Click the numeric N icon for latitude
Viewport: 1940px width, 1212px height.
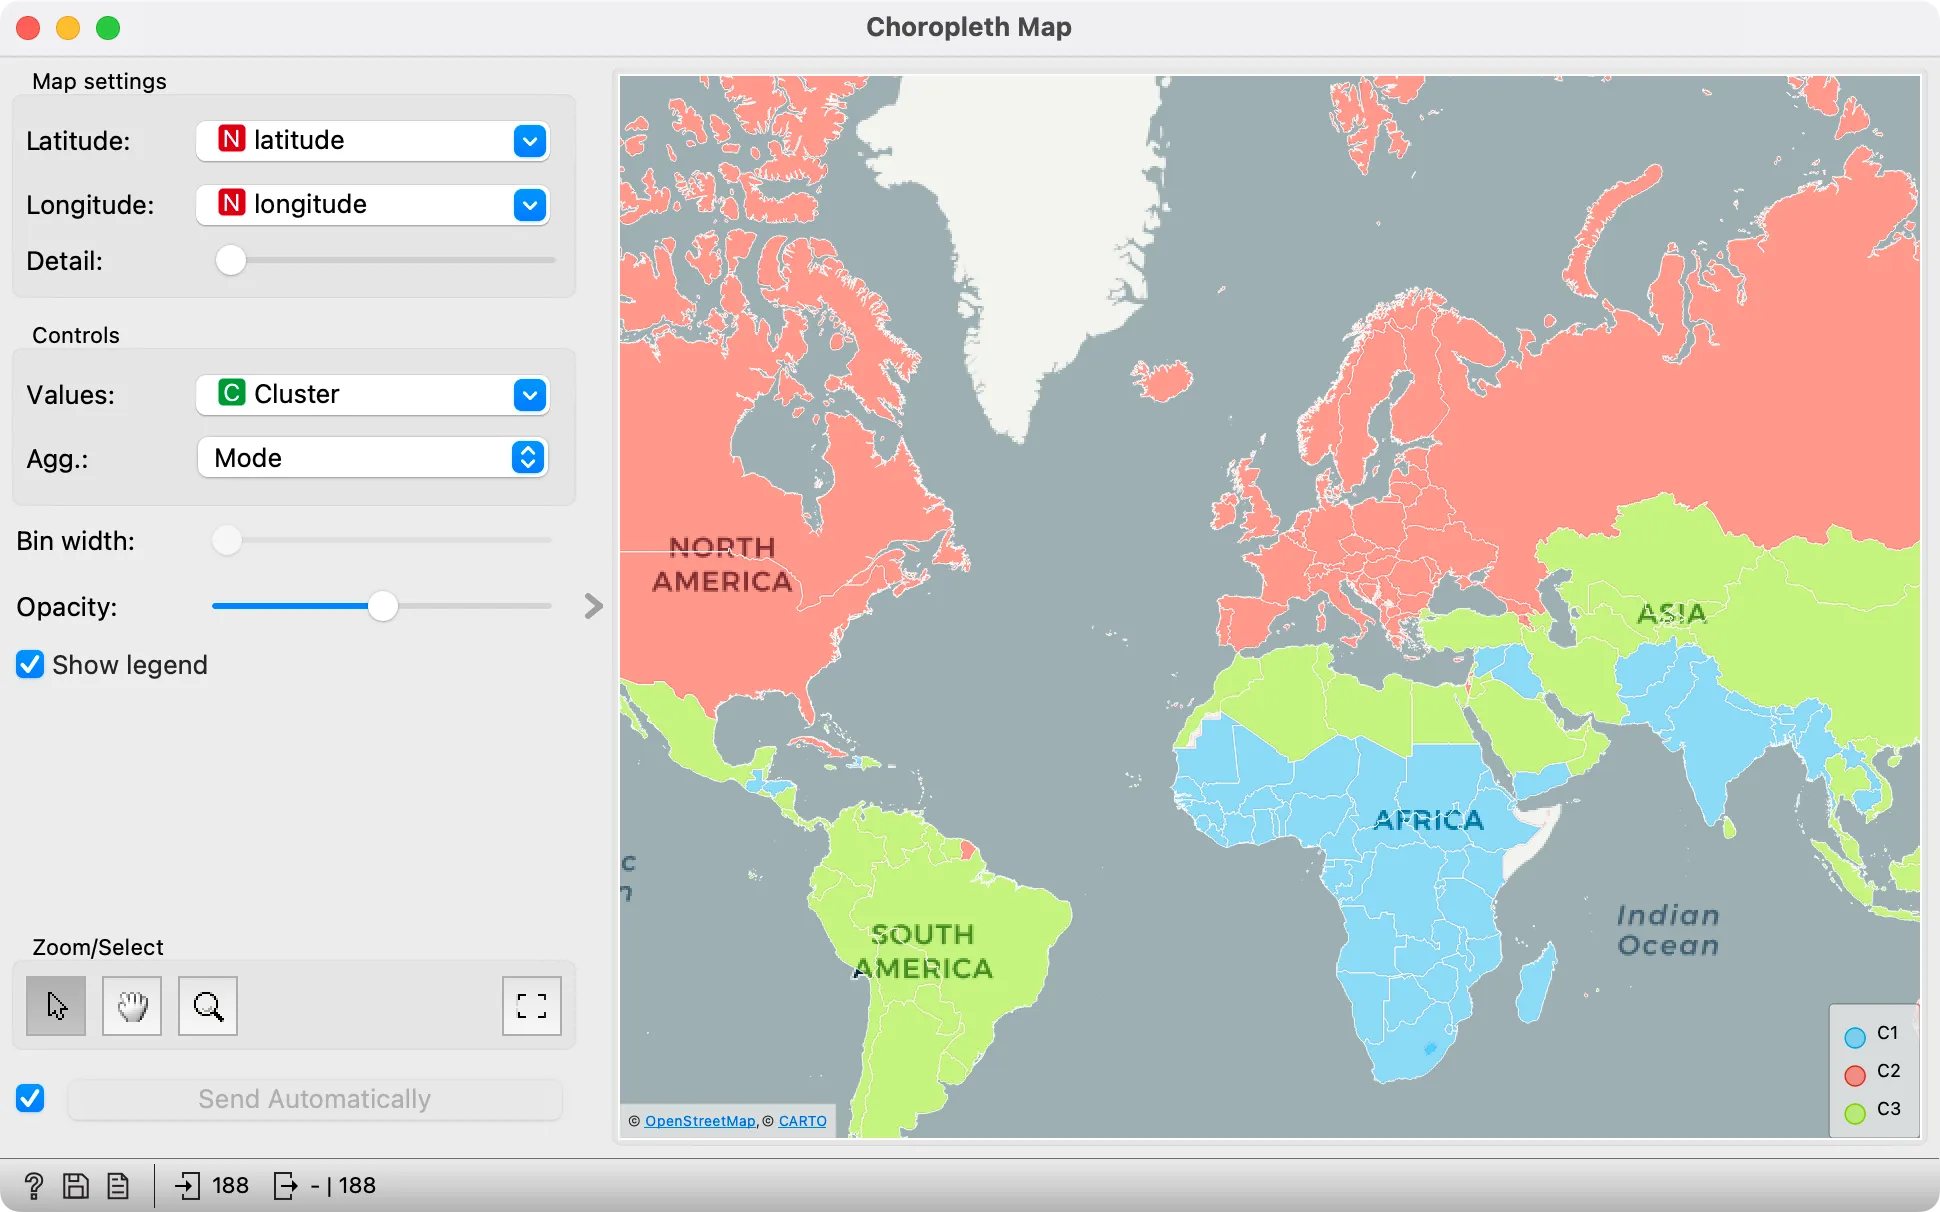click(232, 139)
